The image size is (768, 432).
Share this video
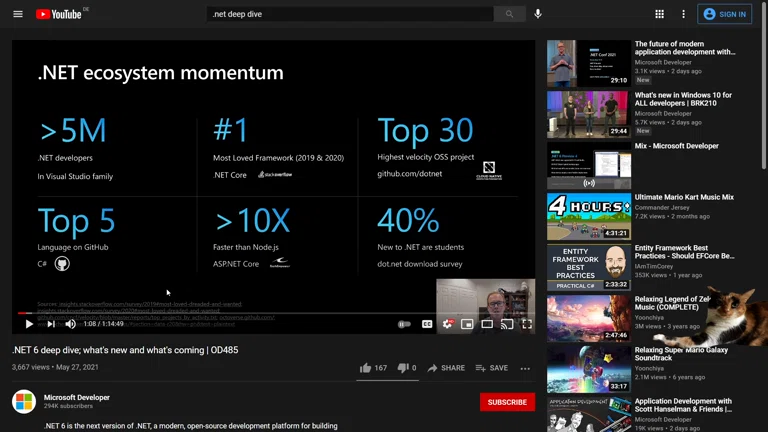pyautogui.click(x=446, y=368)
